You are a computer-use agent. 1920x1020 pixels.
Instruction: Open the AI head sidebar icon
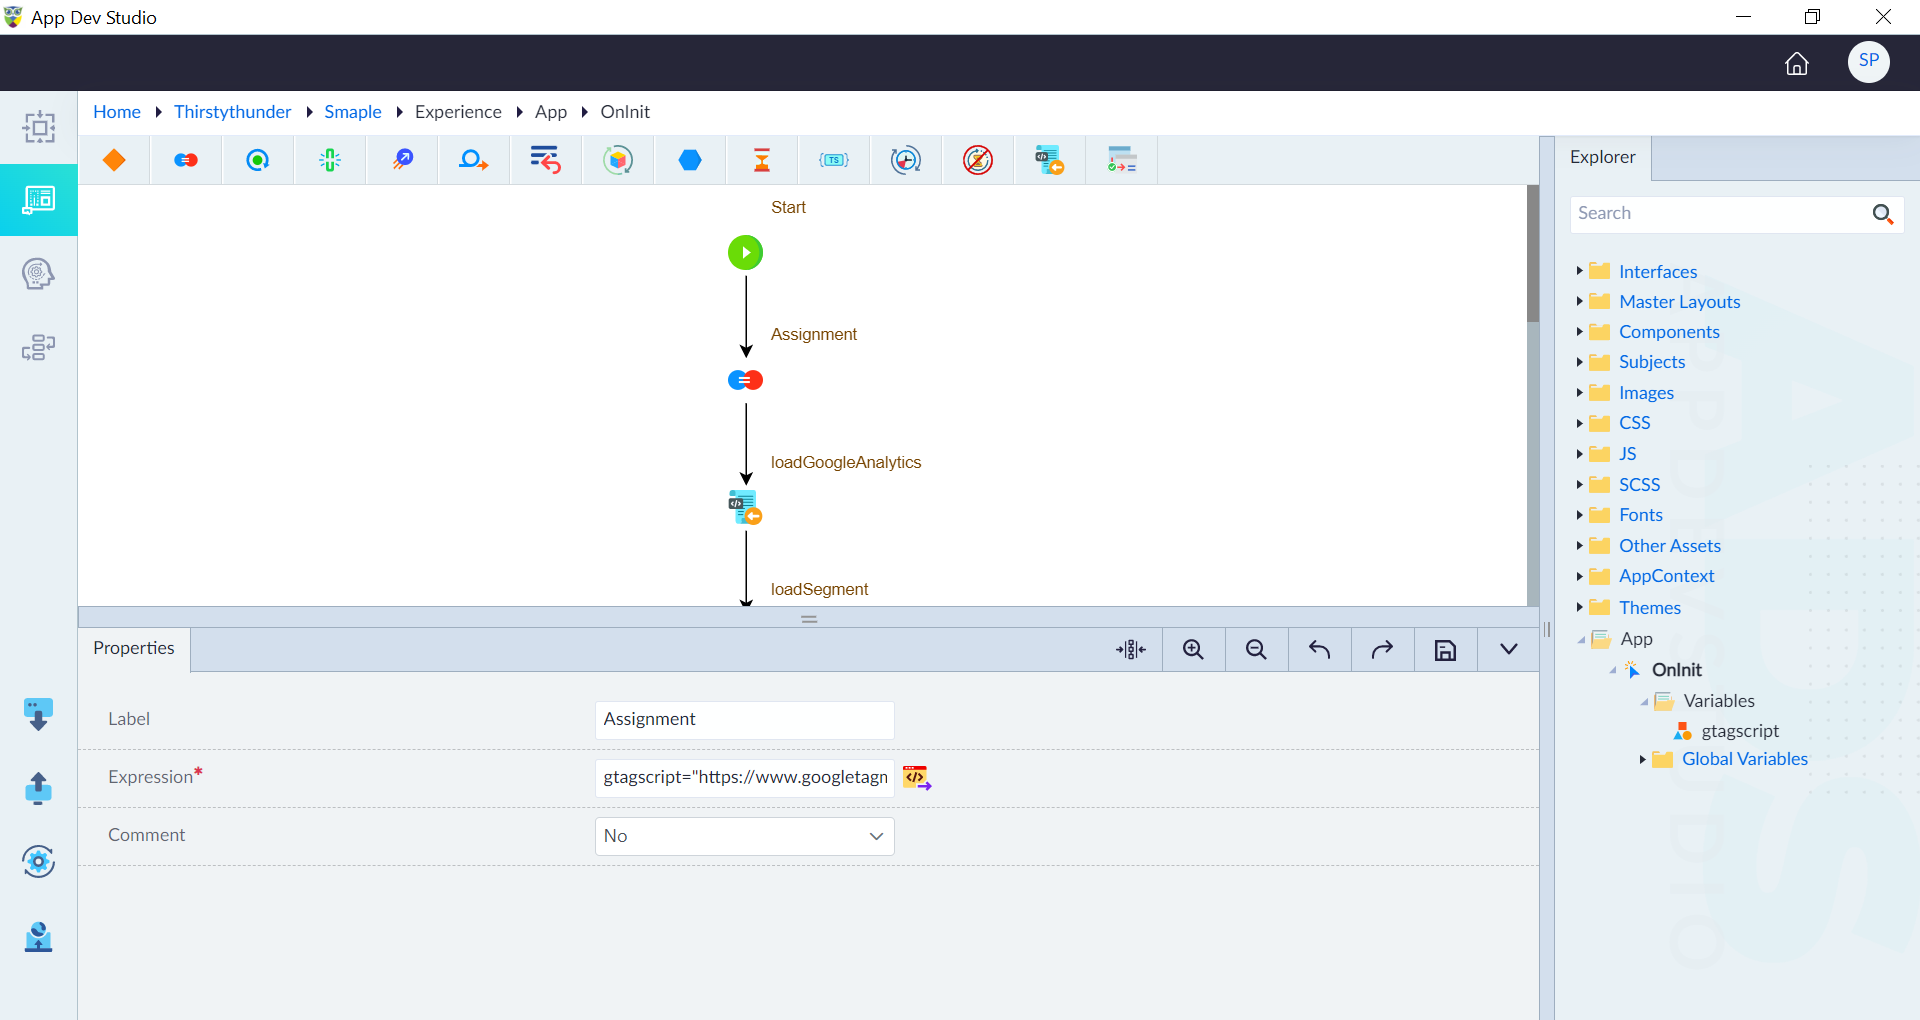pyautogui.click(x=38, y=273)
